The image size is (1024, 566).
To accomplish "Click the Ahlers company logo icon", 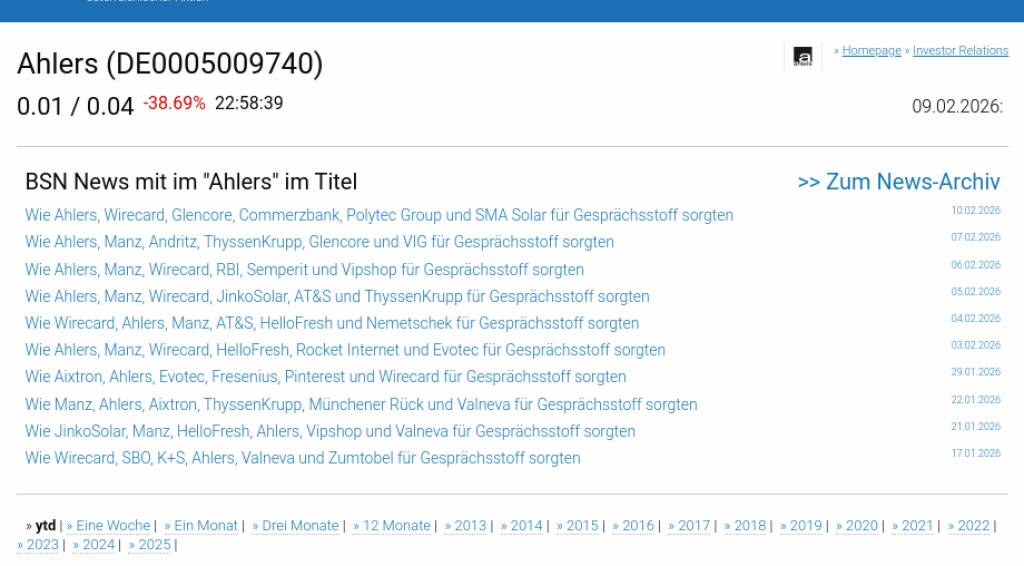I will point(802,57).
